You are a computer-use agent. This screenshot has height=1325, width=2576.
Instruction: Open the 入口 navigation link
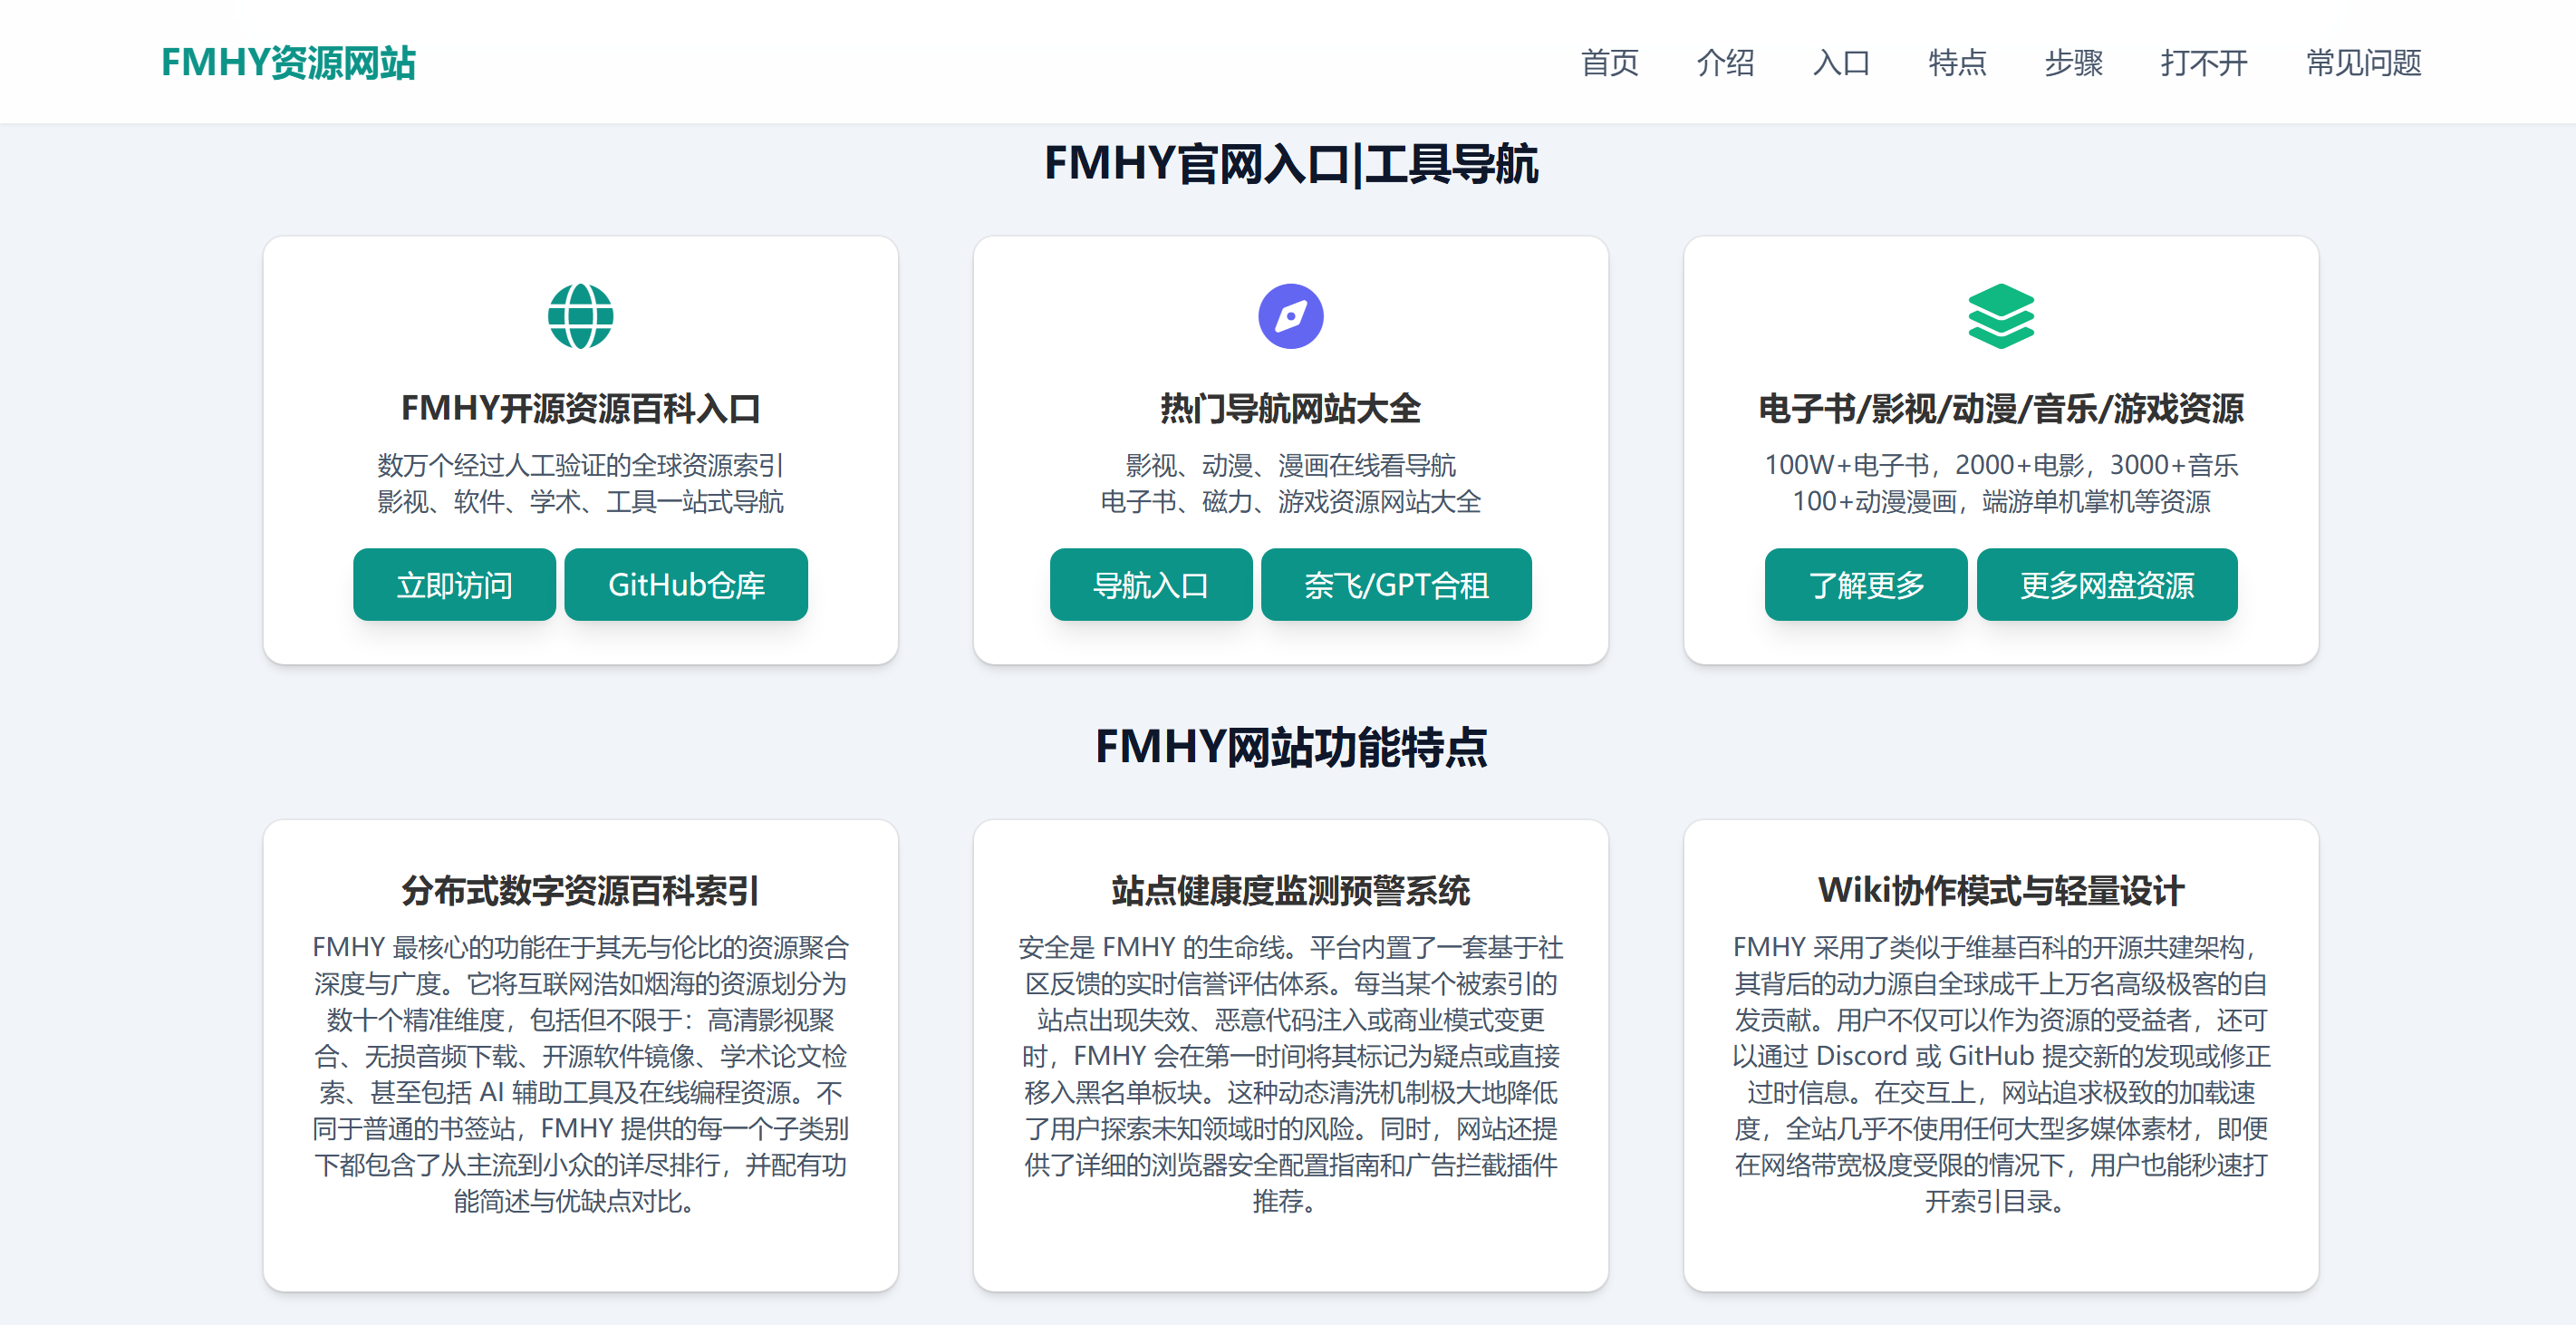(1841, 63)
